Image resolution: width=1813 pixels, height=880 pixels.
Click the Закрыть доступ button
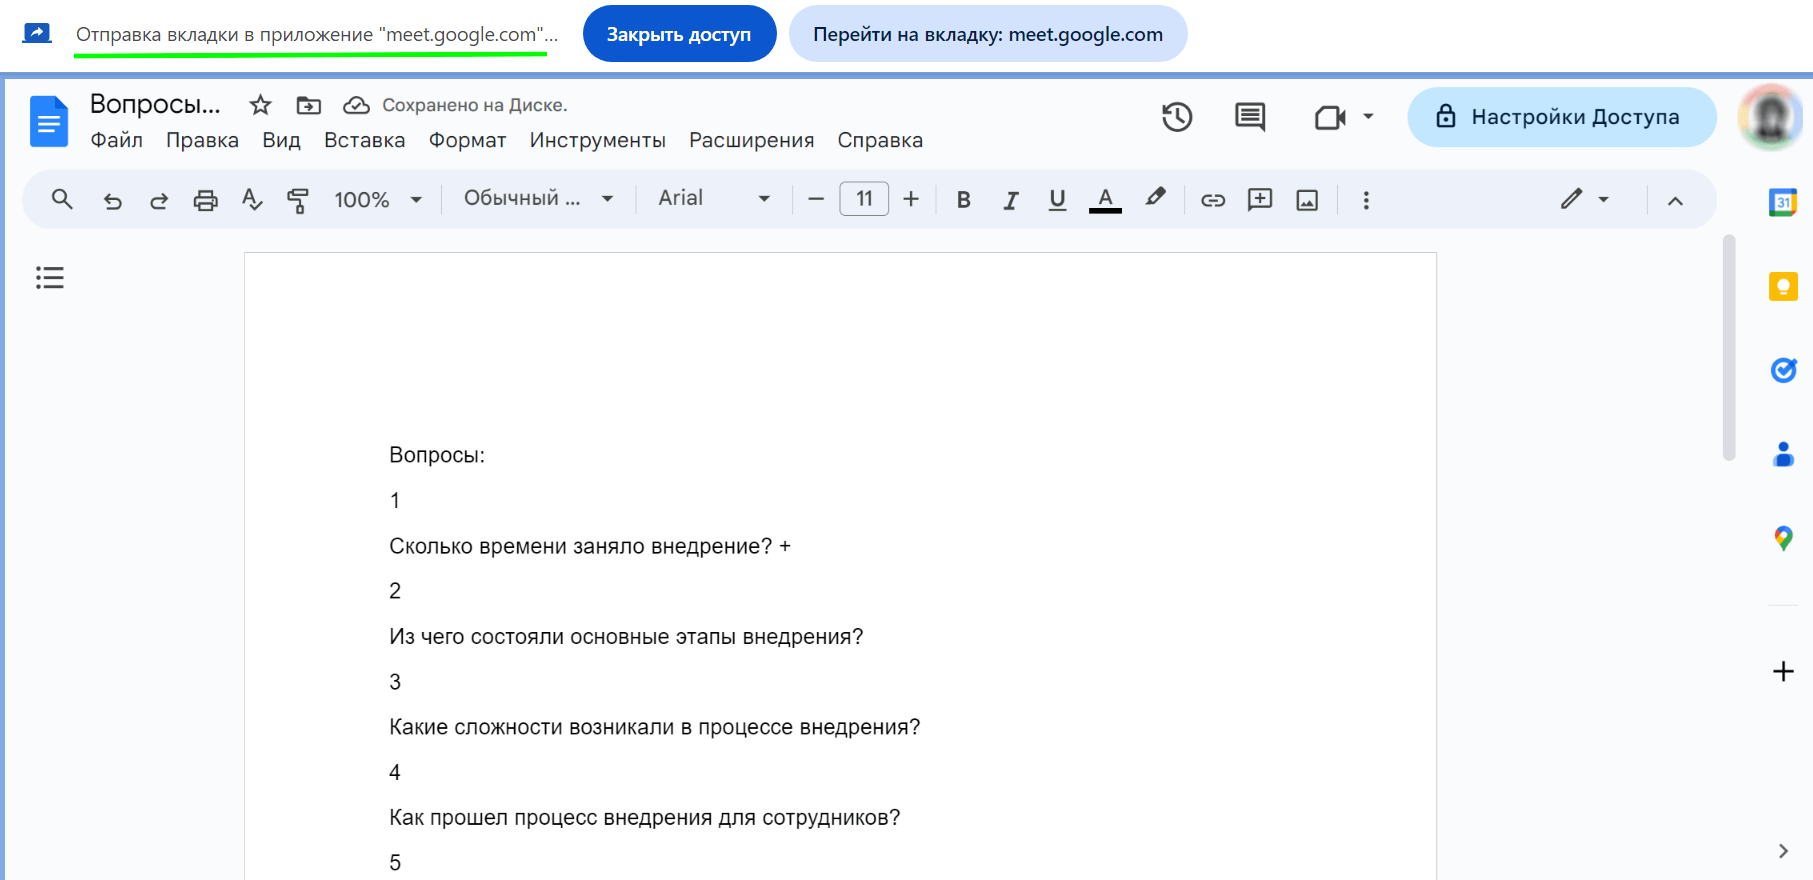pyautogui.click(x=679, y=34)
